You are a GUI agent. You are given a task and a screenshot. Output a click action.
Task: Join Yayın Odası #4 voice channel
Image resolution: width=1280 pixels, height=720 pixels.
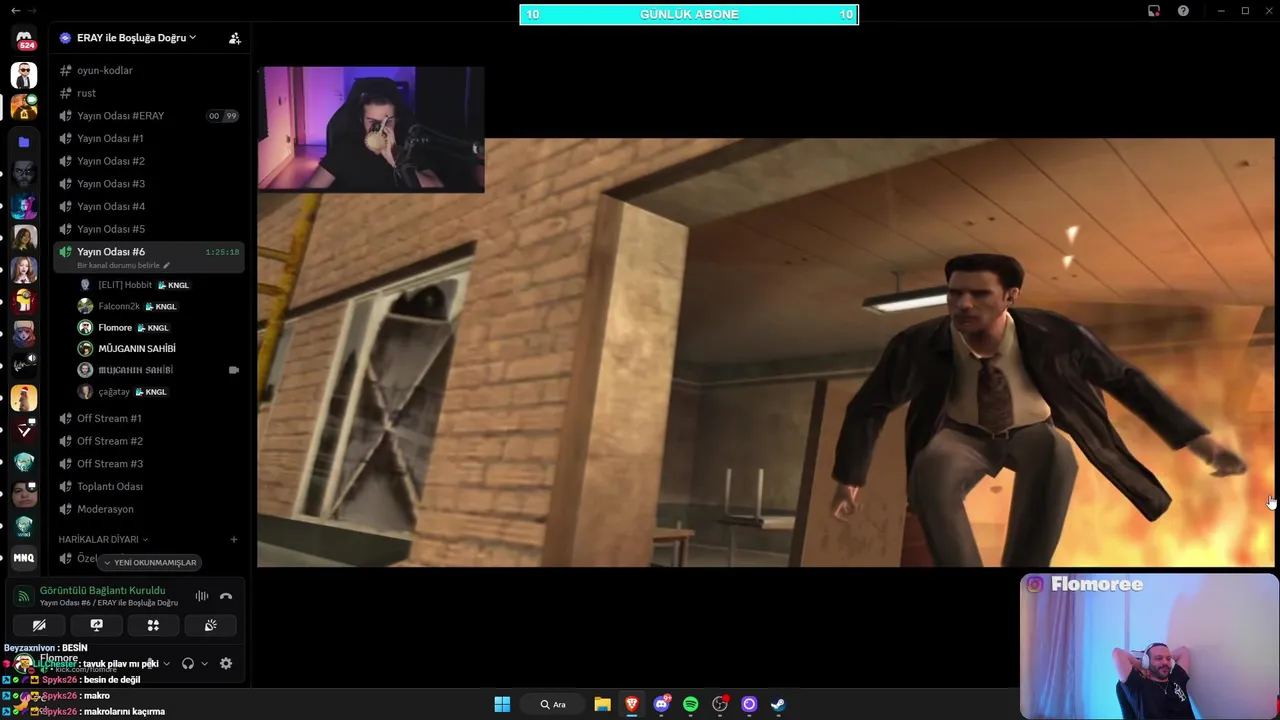[x=150, y=206]
